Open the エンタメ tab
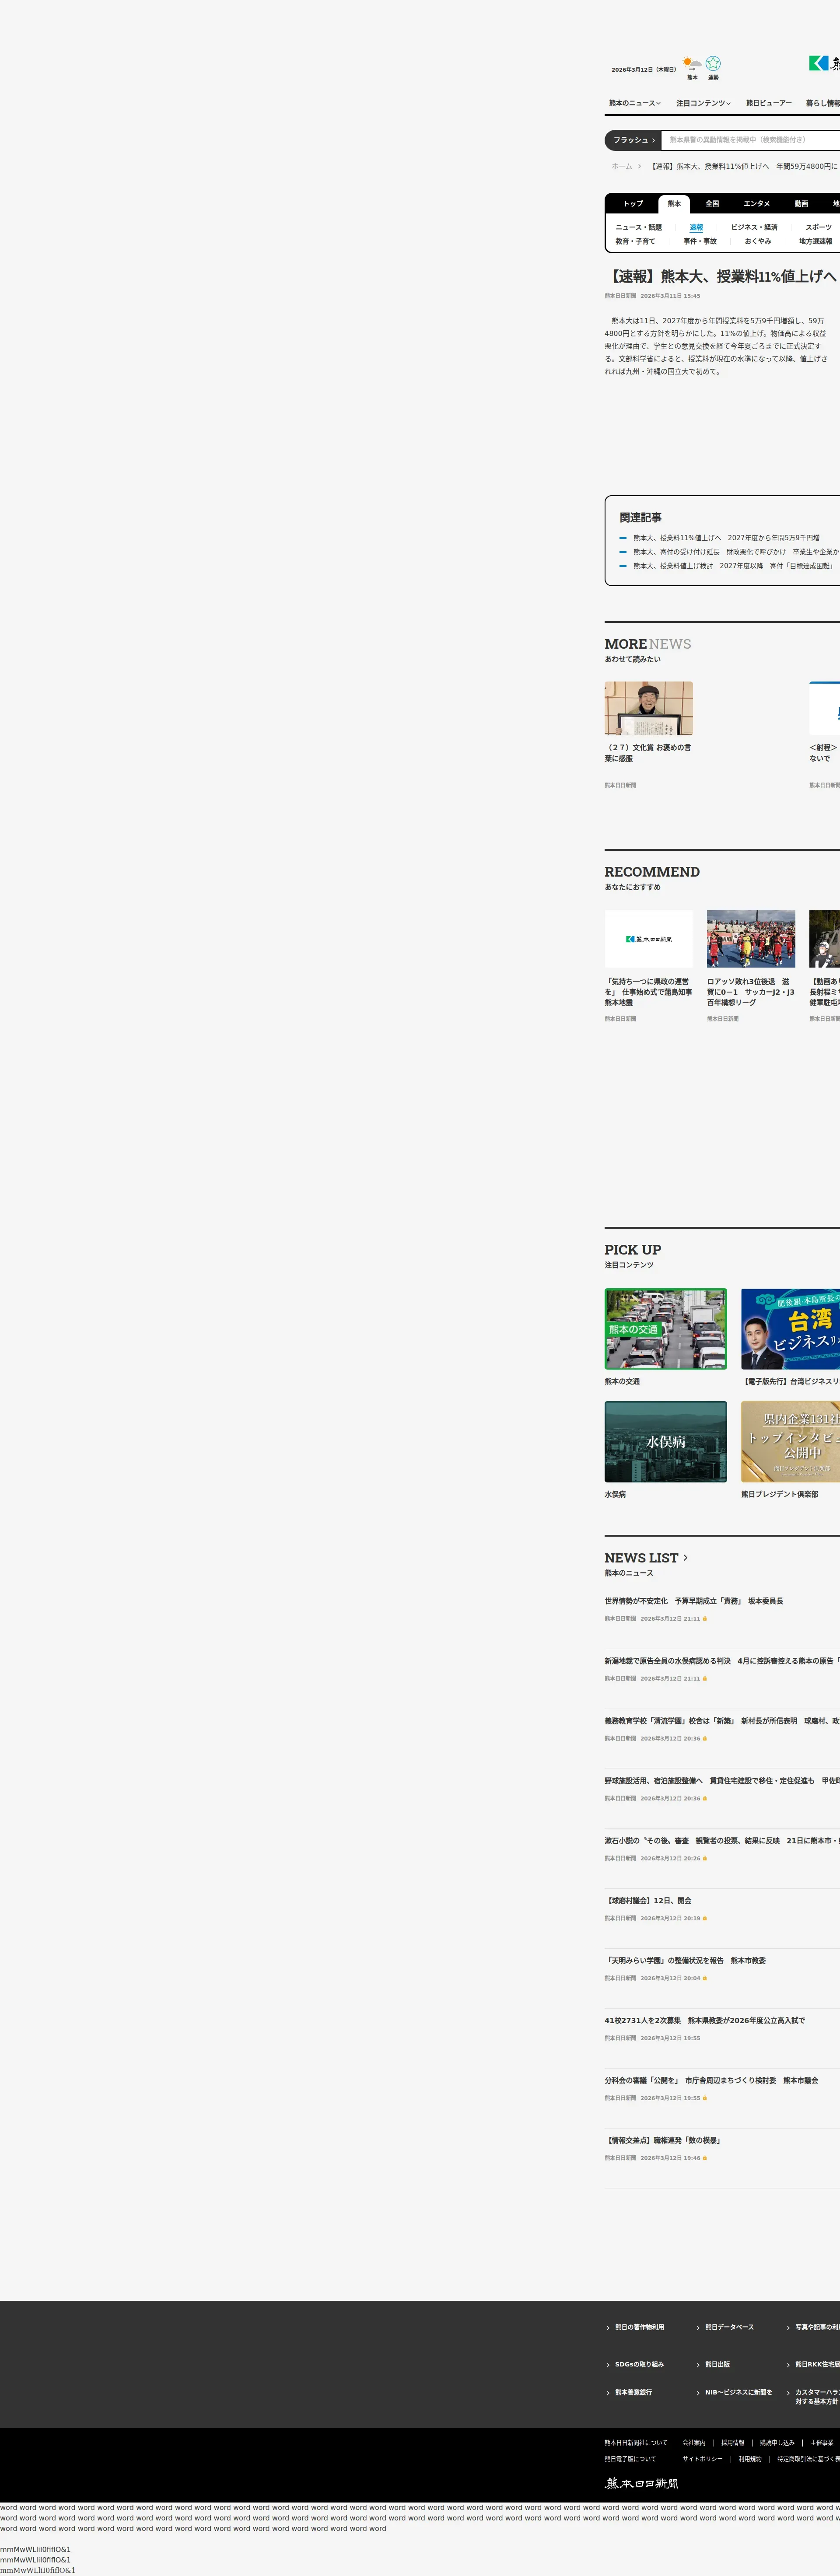 (x=757, y=204)
